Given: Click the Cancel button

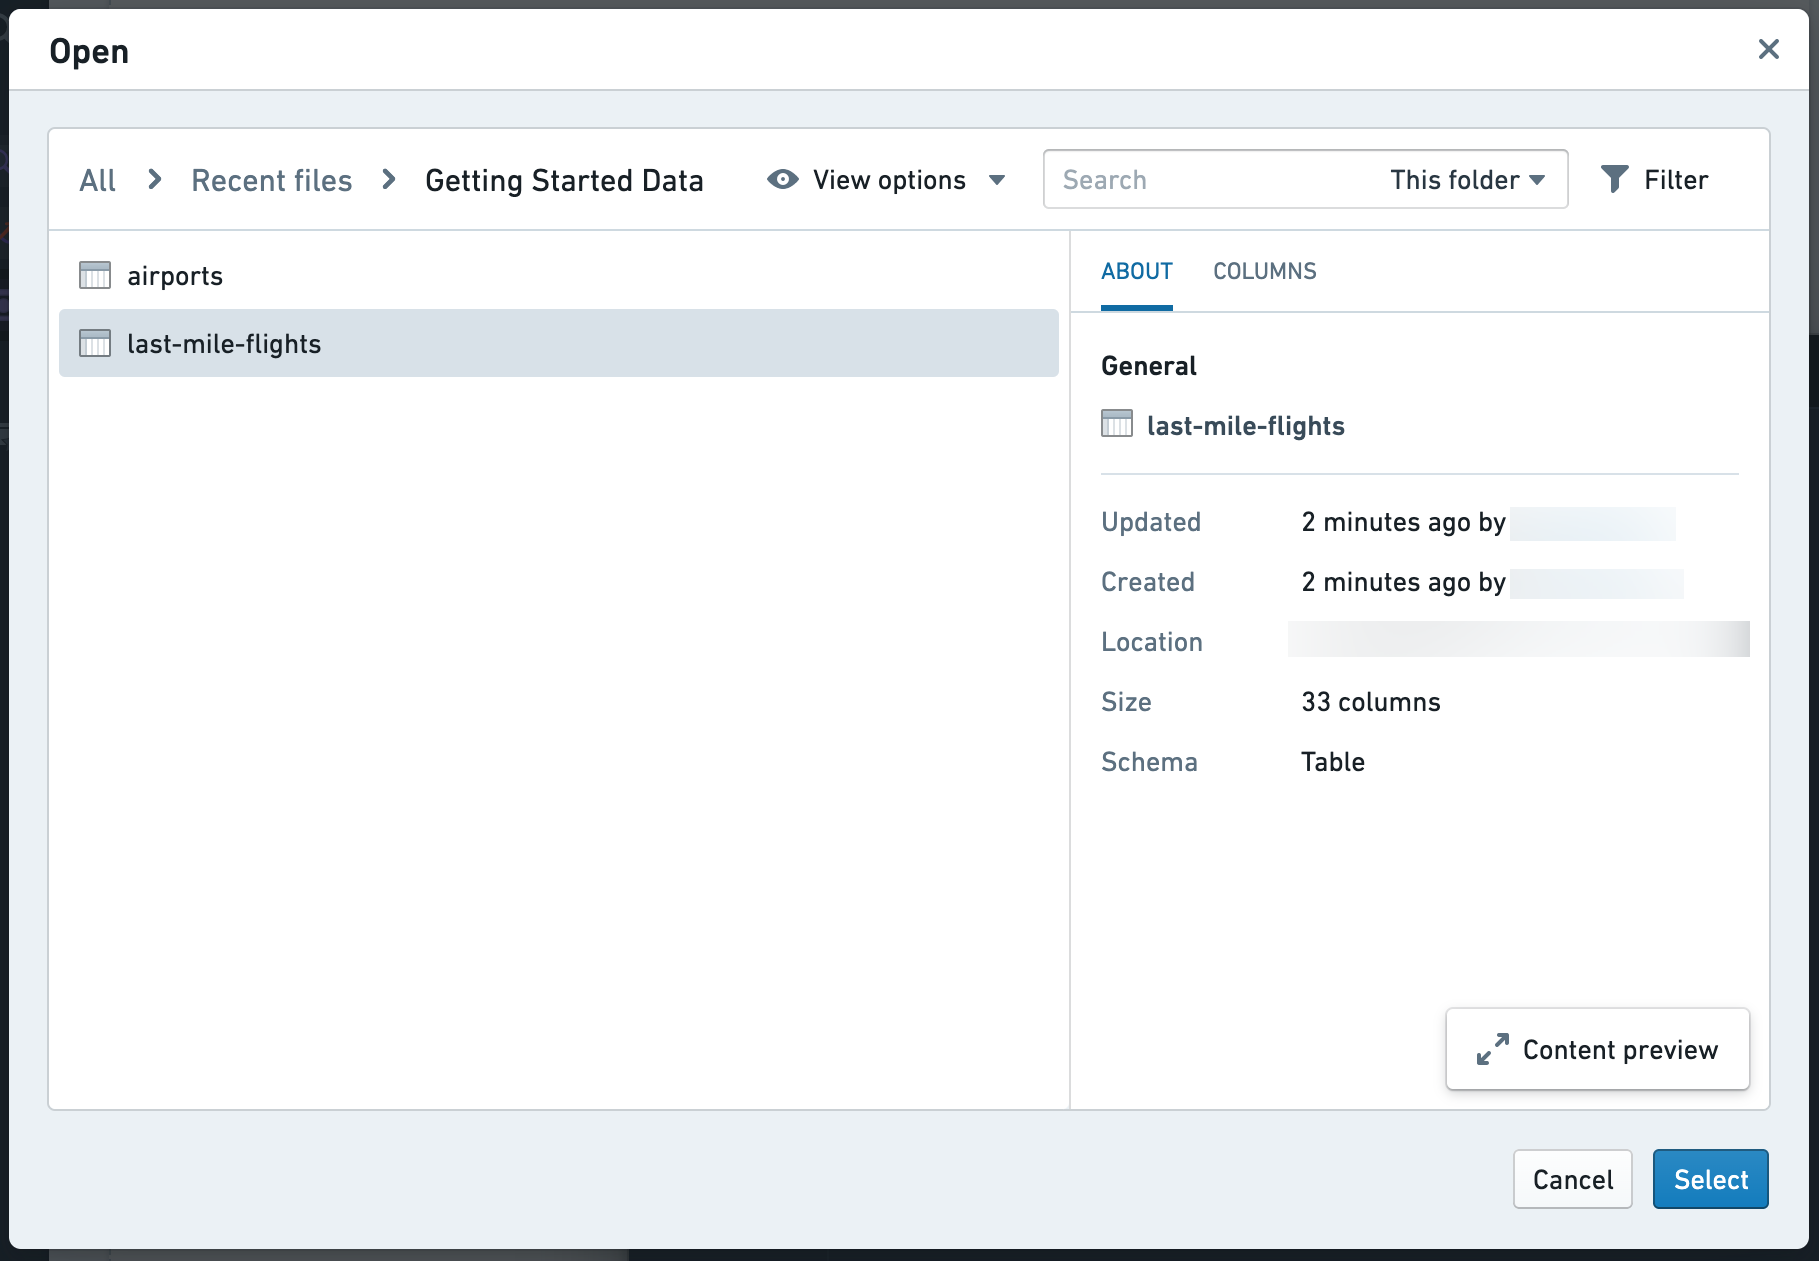Looking at the screenshot, I should pyautogui.click(x=1572, y=1179).
